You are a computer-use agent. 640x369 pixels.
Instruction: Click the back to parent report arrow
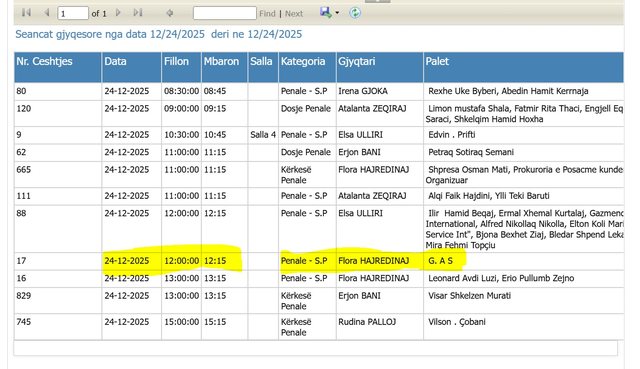click(x=170, y=13)
